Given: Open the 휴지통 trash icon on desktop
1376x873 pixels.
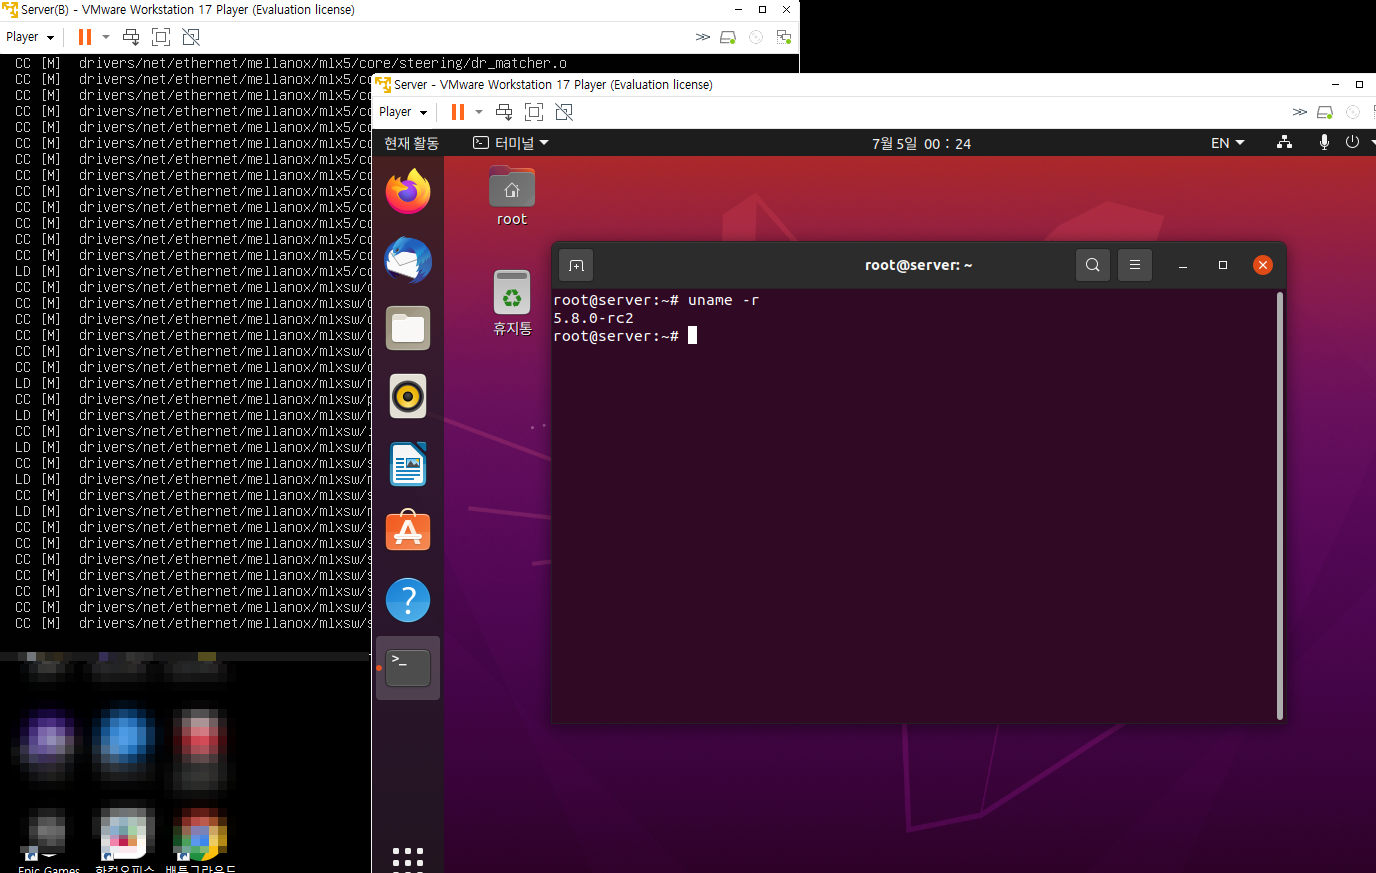Looking at the screenshot, I should coord(512,303).
